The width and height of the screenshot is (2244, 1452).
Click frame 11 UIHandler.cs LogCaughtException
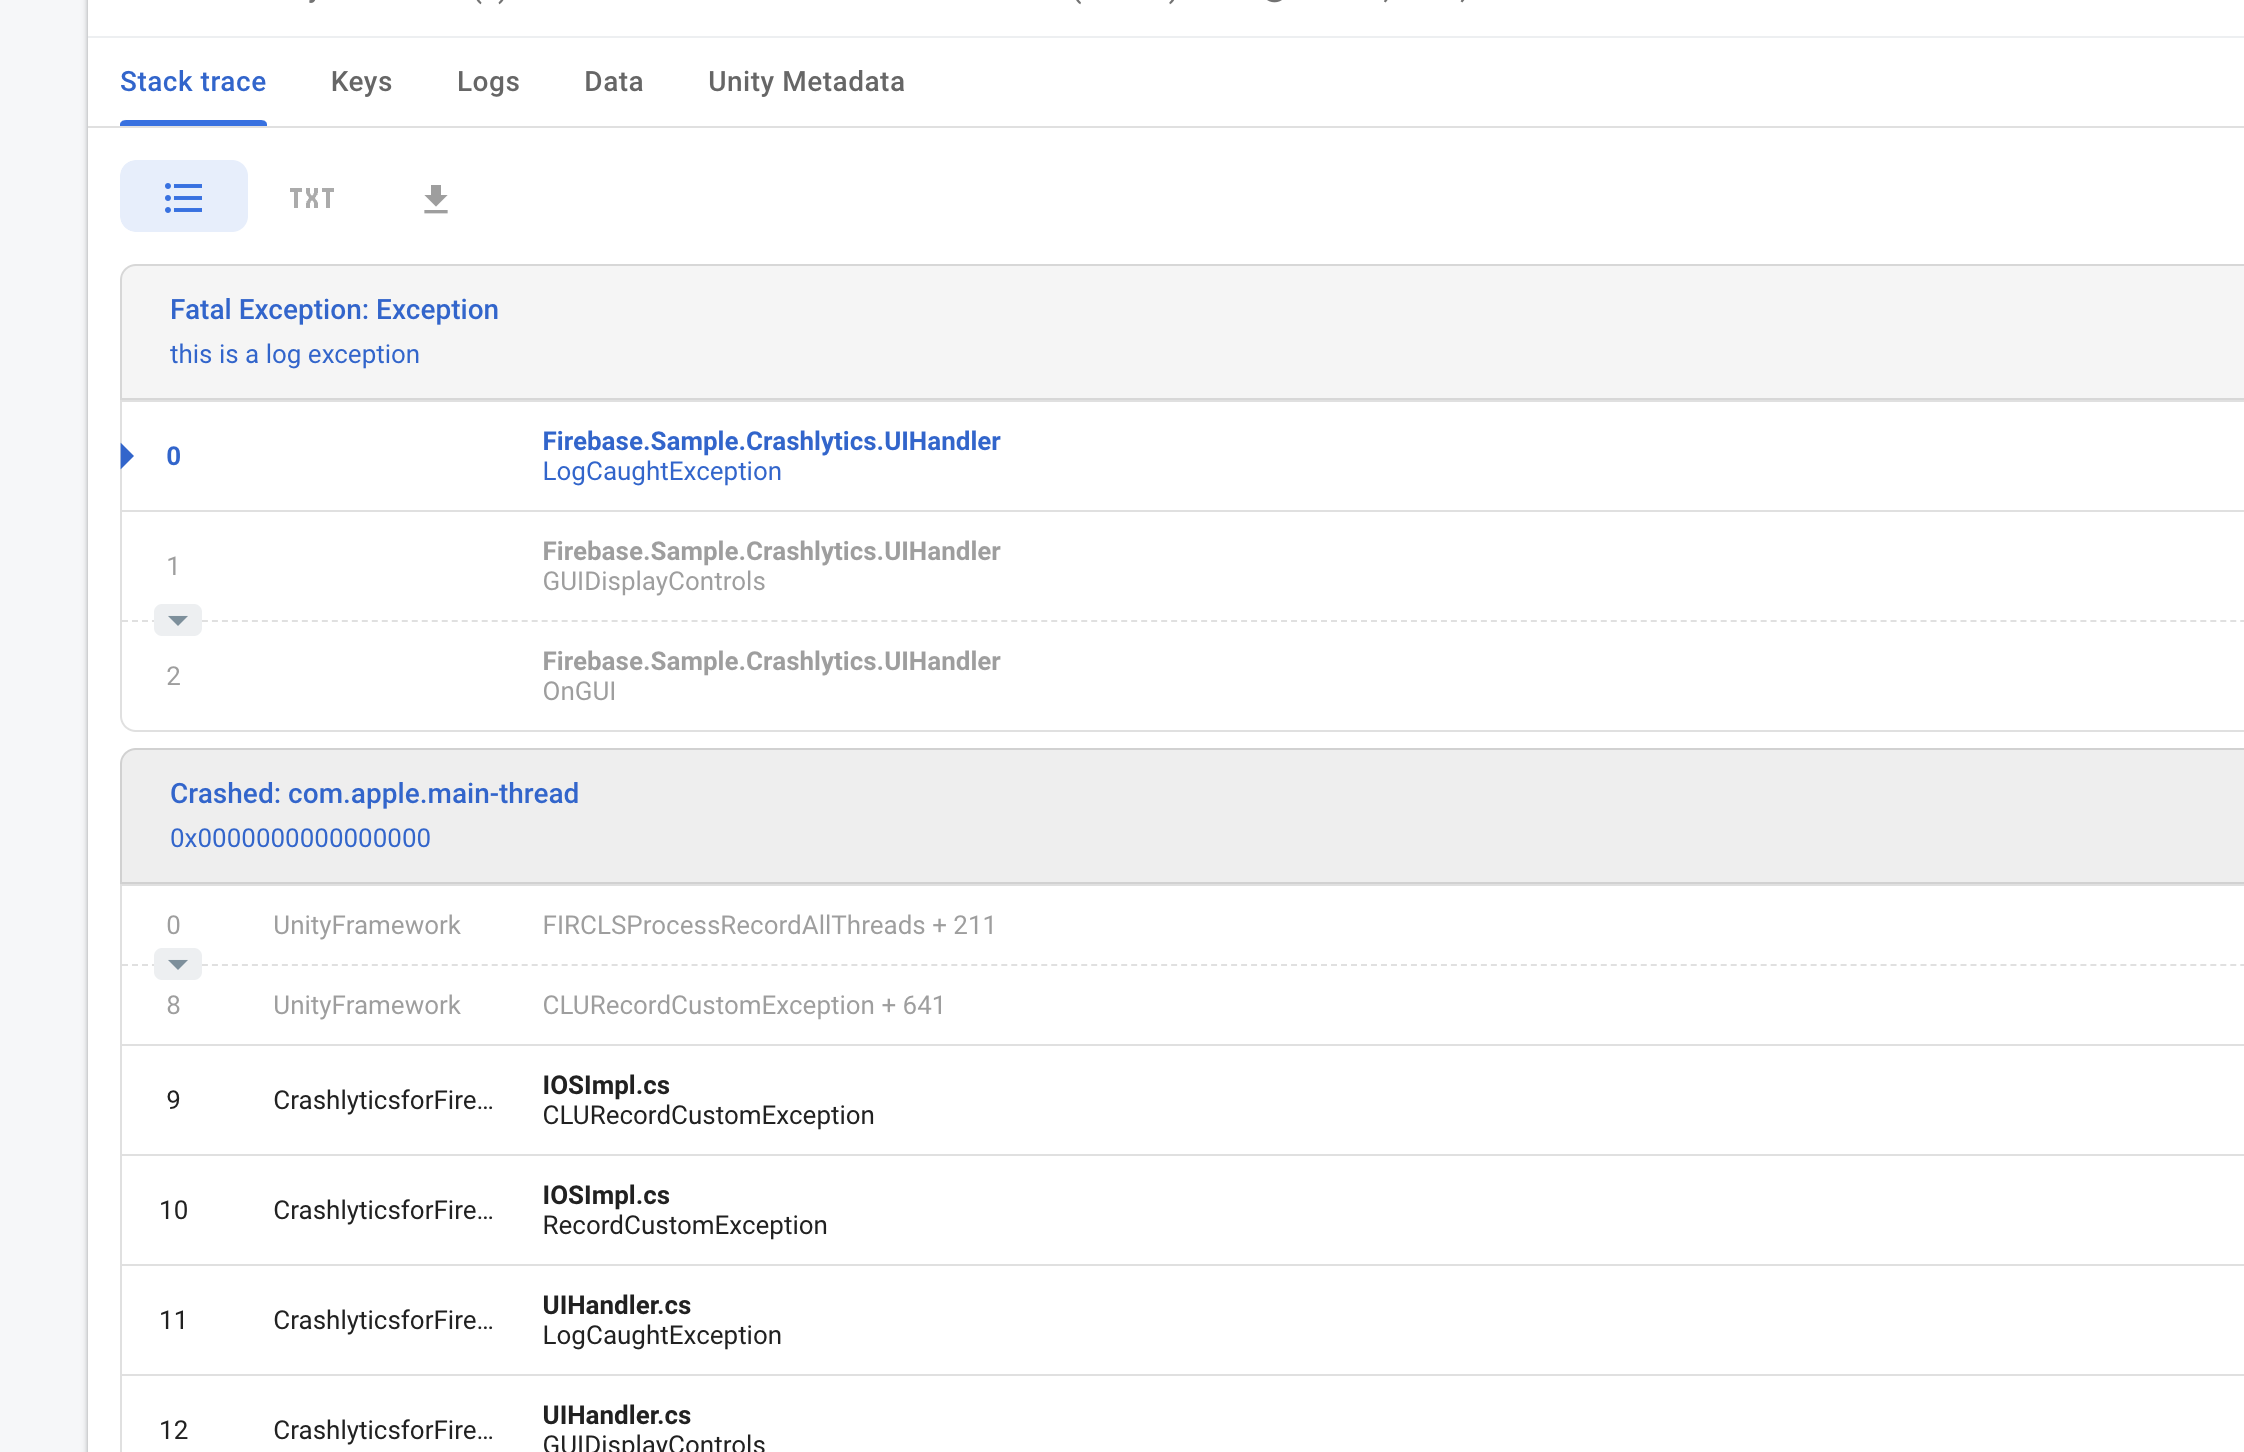(661, 1320)
